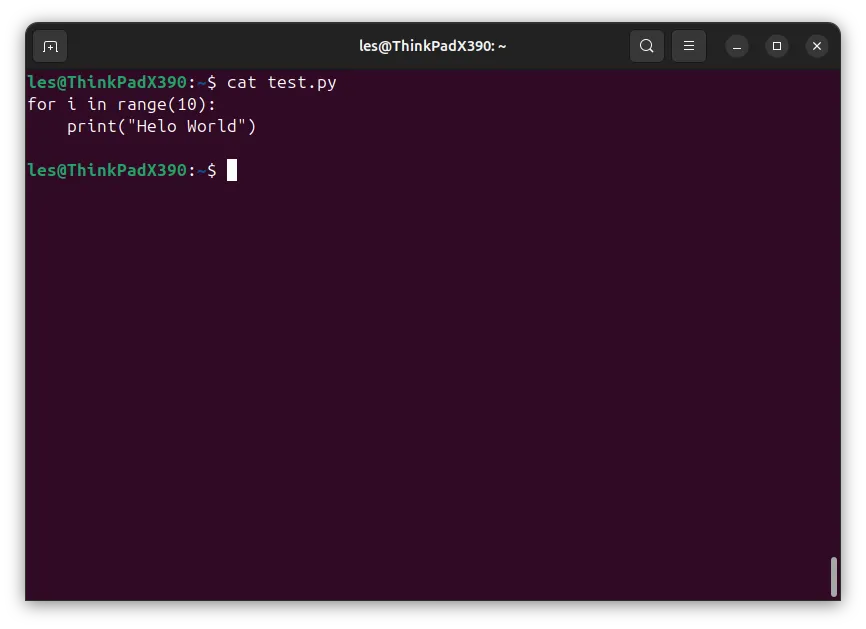Click the block cursor at prompt
Screen dimensions: 866x629
point(232,170)
